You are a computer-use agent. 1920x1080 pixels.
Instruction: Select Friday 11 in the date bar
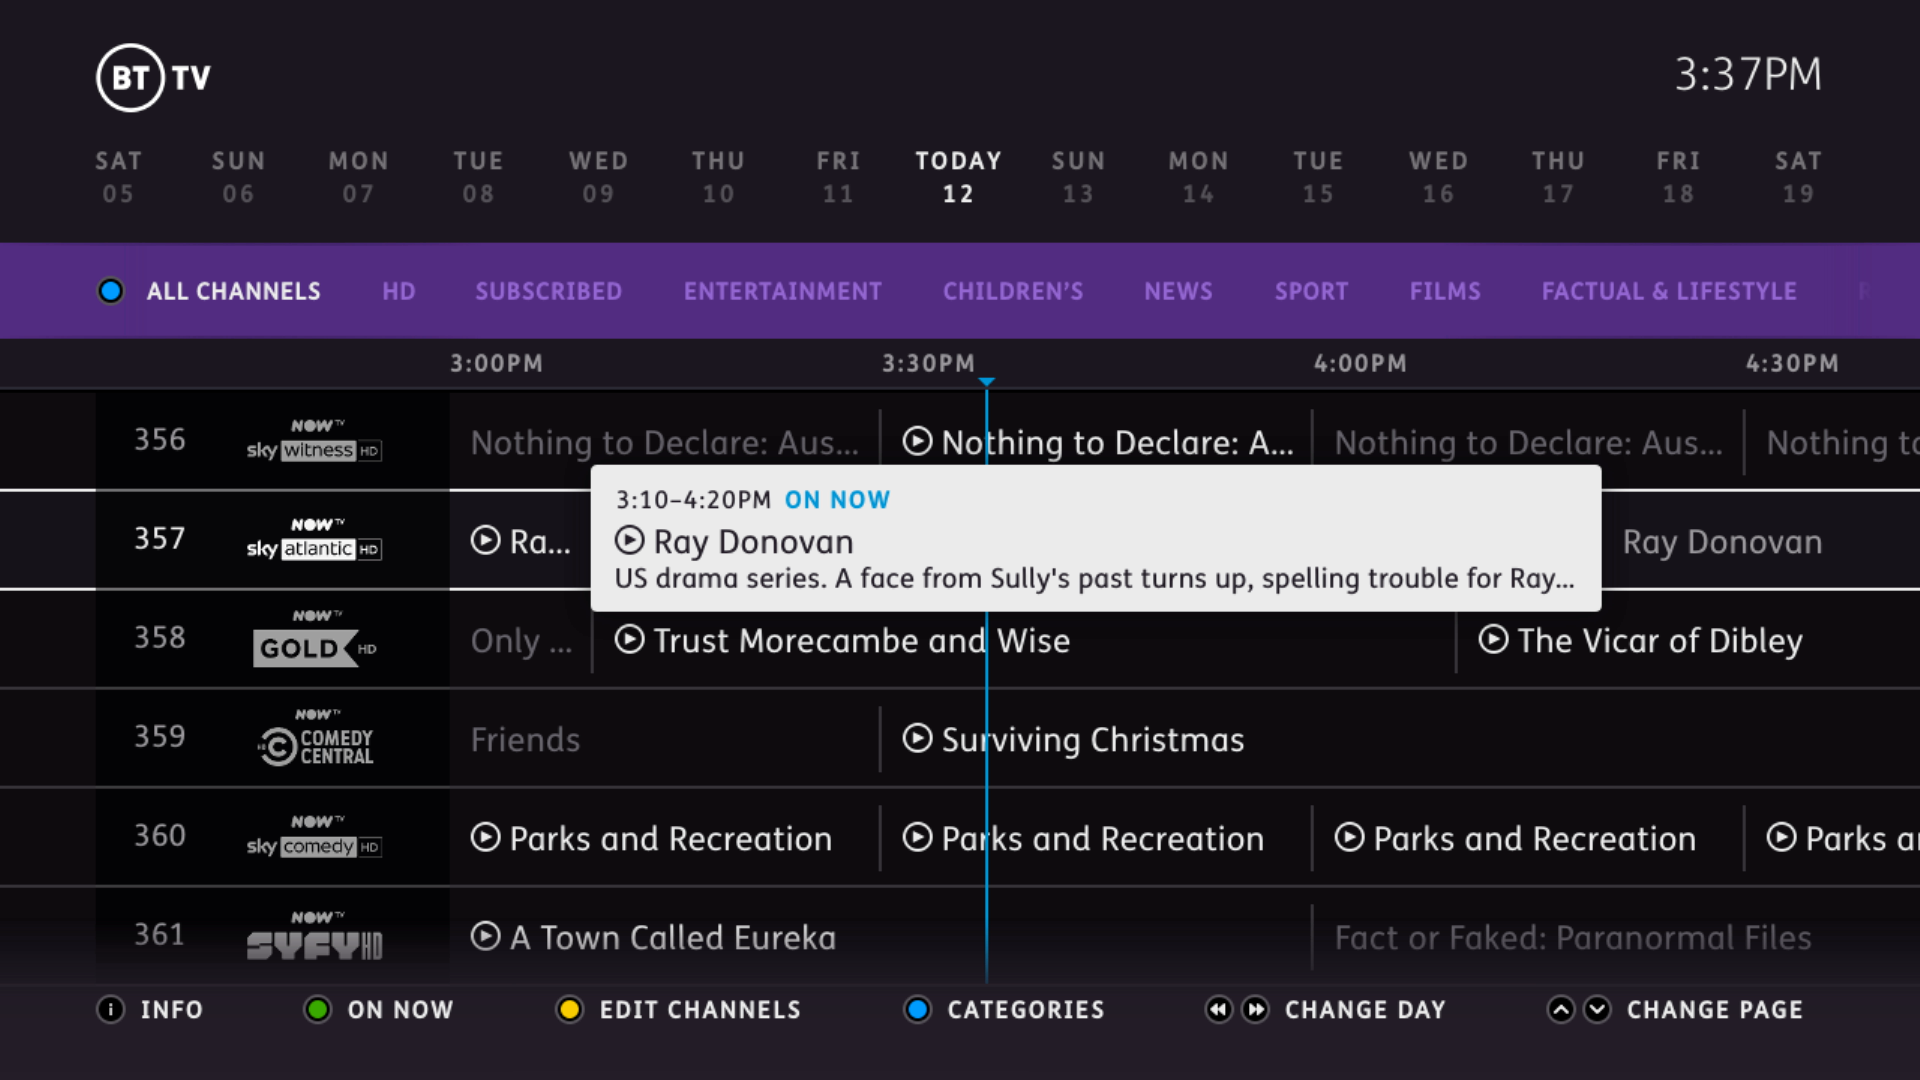click(x=838, y=177)
